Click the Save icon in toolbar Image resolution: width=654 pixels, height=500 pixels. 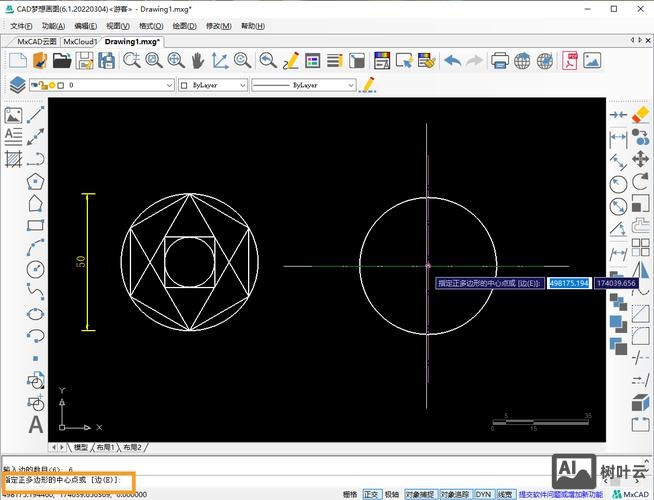(84, 61)
